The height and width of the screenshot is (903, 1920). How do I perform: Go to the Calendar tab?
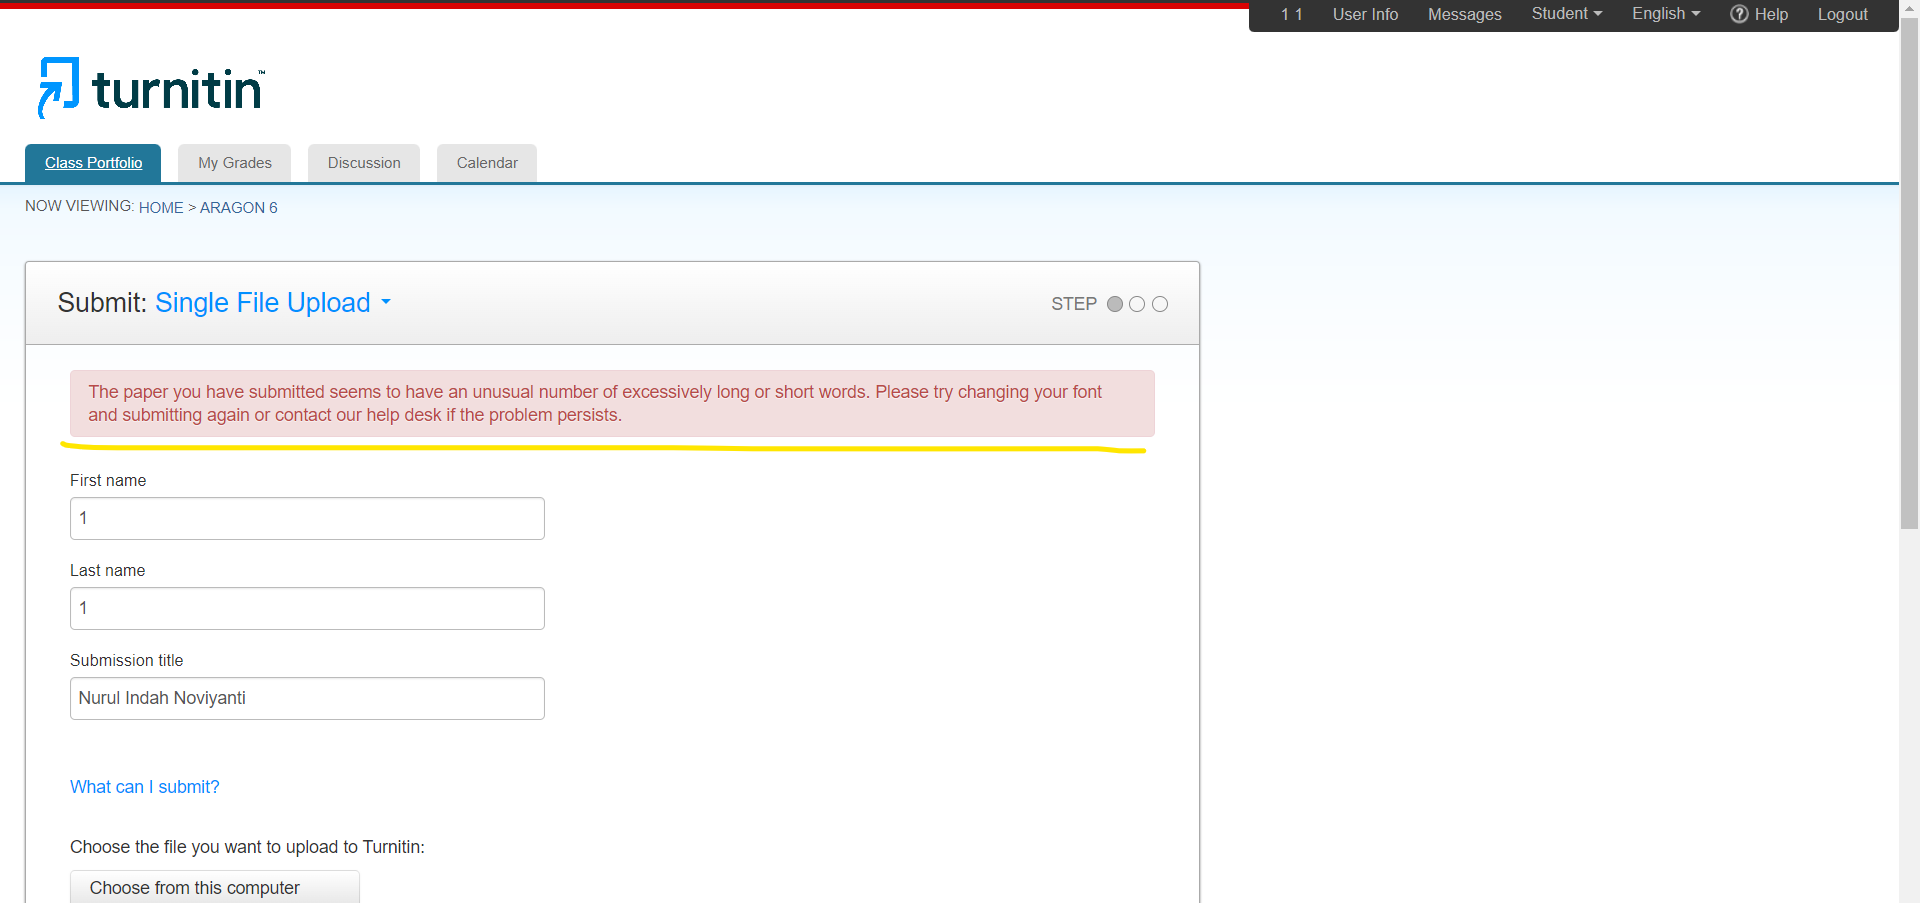[487, 163]
